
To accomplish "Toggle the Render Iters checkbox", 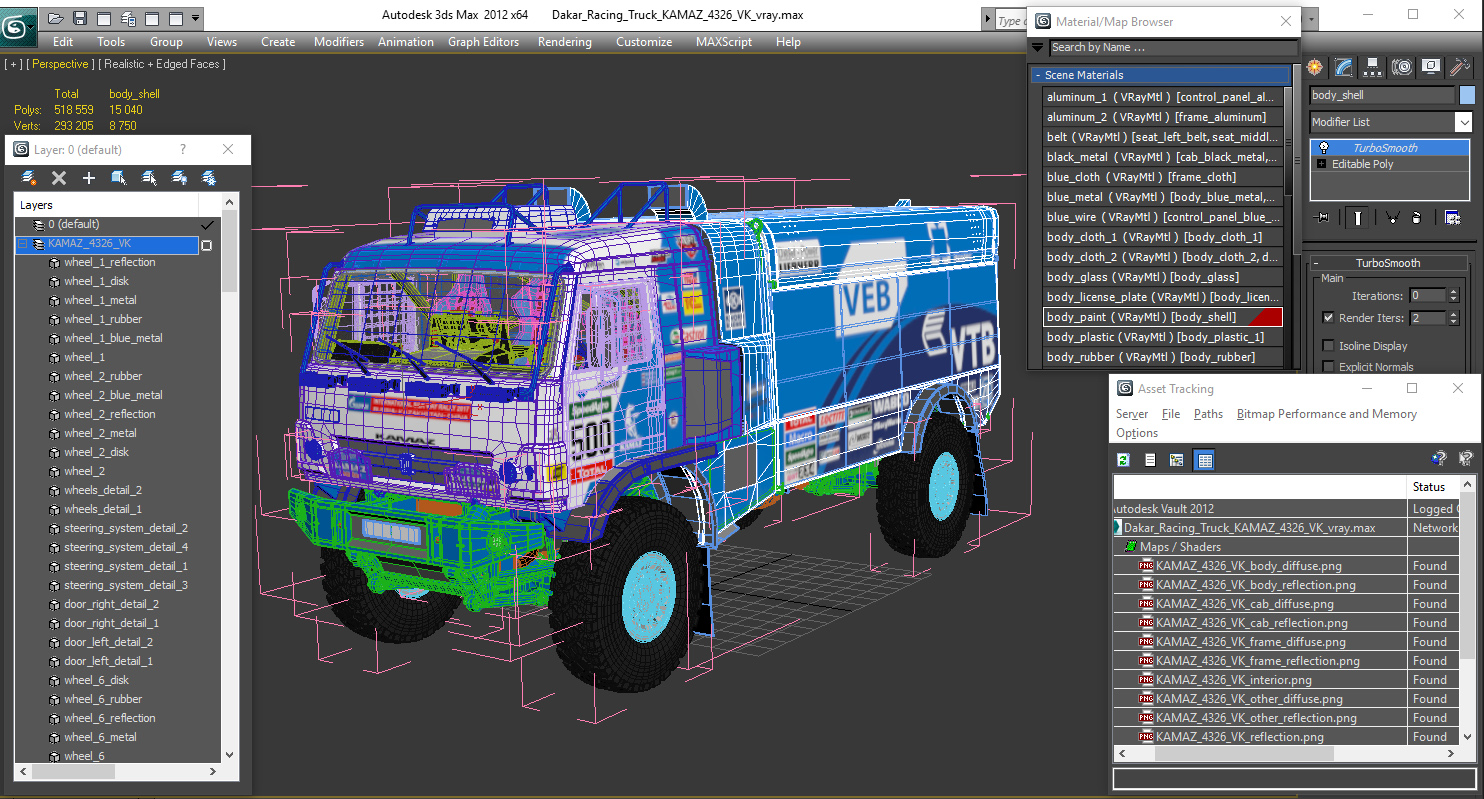I will point(1328,318).
